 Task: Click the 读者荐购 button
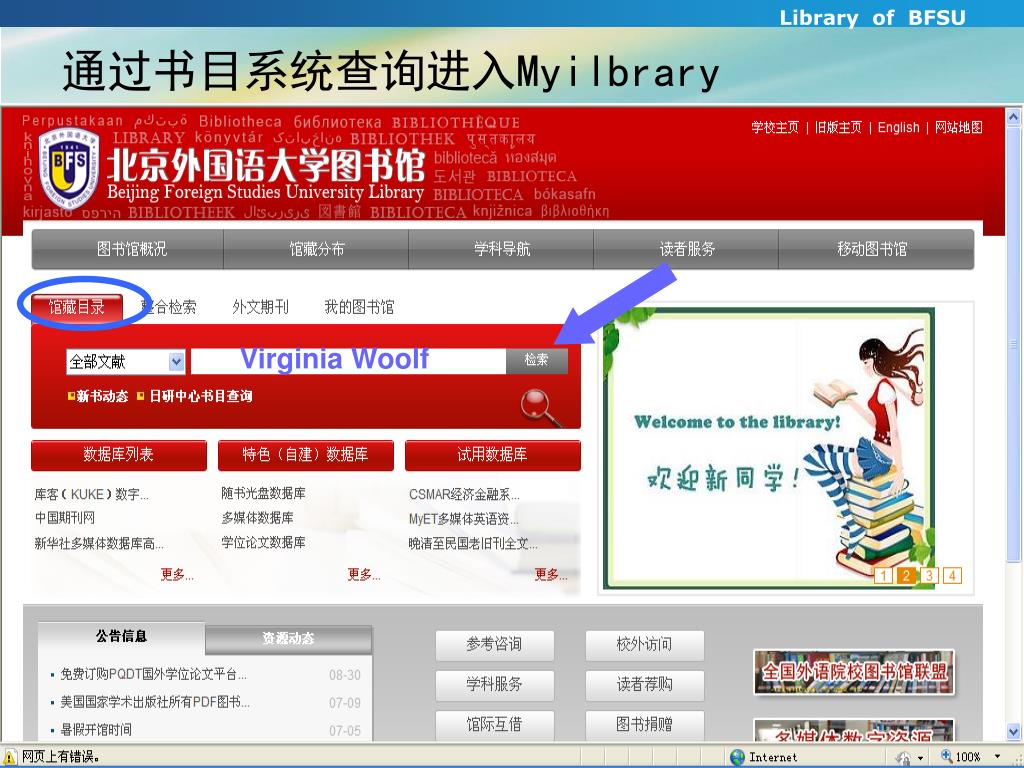[645, 684]
